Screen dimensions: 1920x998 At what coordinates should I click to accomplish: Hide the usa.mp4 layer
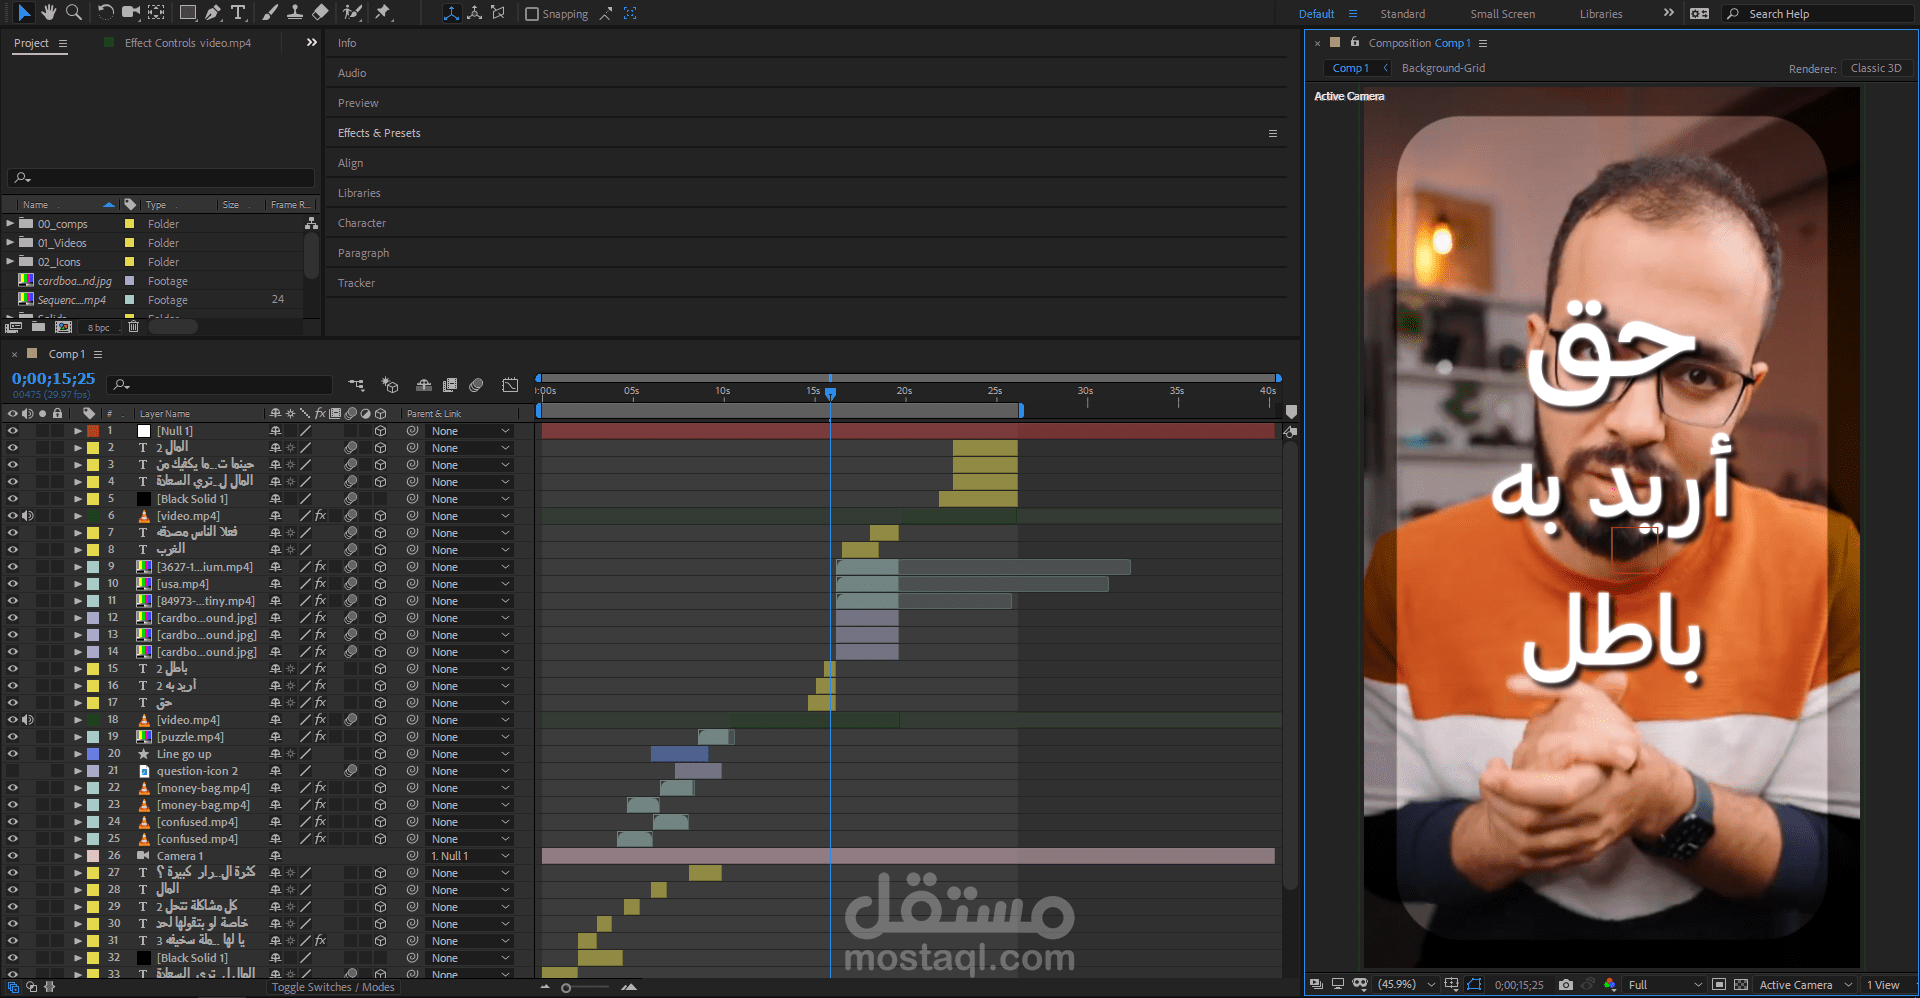(13, 584)
